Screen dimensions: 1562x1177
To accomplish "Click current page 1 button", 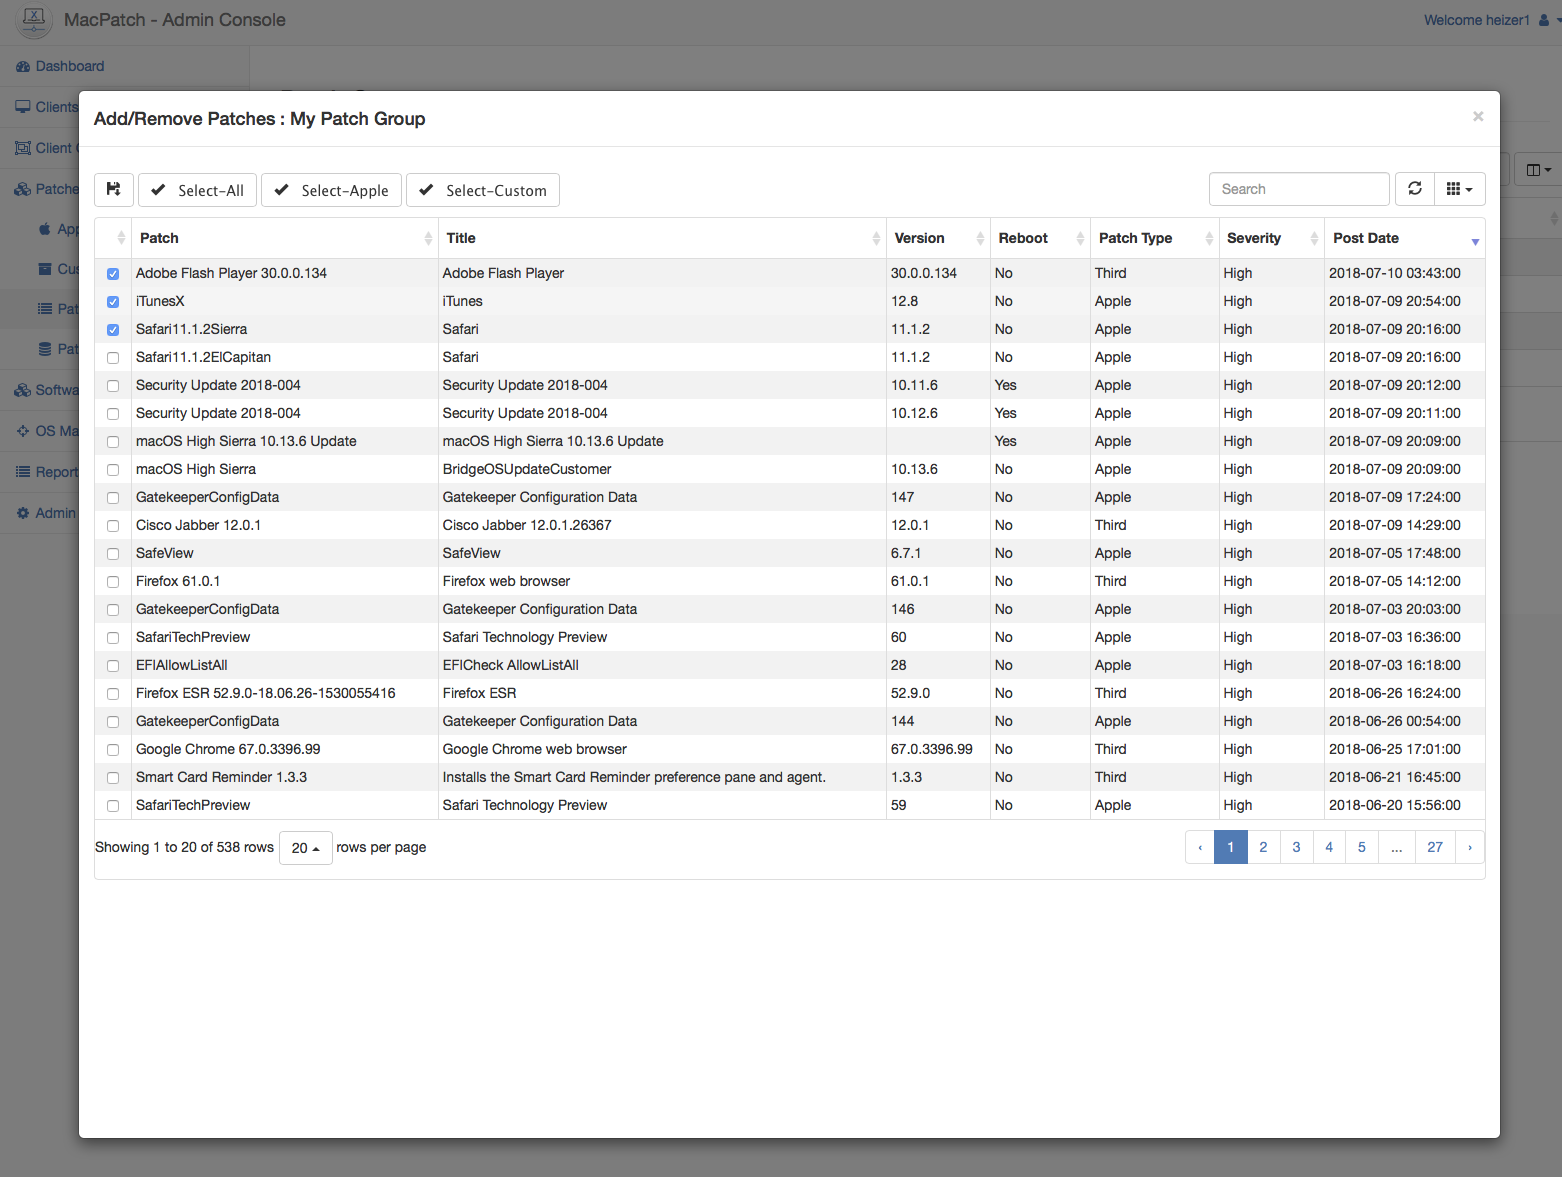I will (1231, 847).
